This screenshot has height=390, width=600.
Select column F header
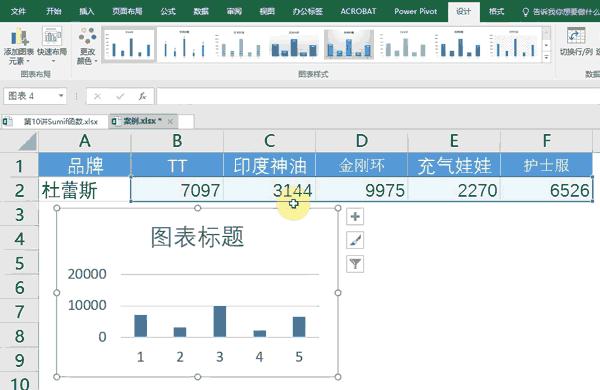tap(546, 141)
